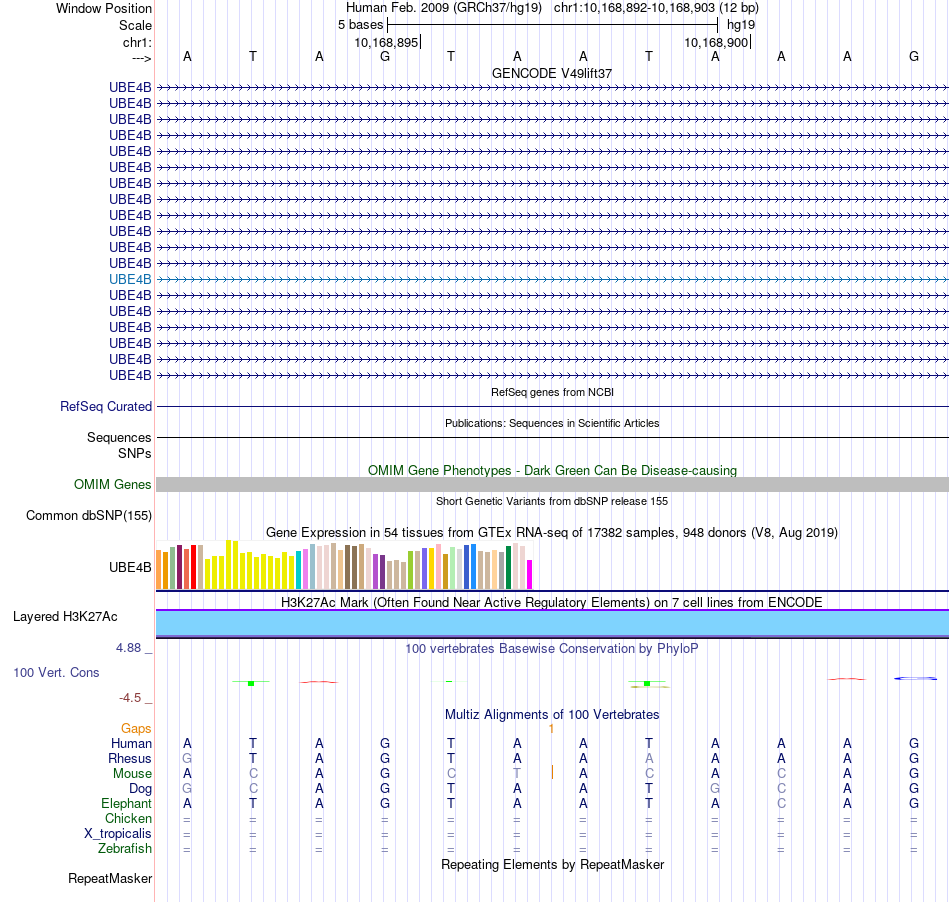Click the Dog alignment row label

tap(141, 789)
